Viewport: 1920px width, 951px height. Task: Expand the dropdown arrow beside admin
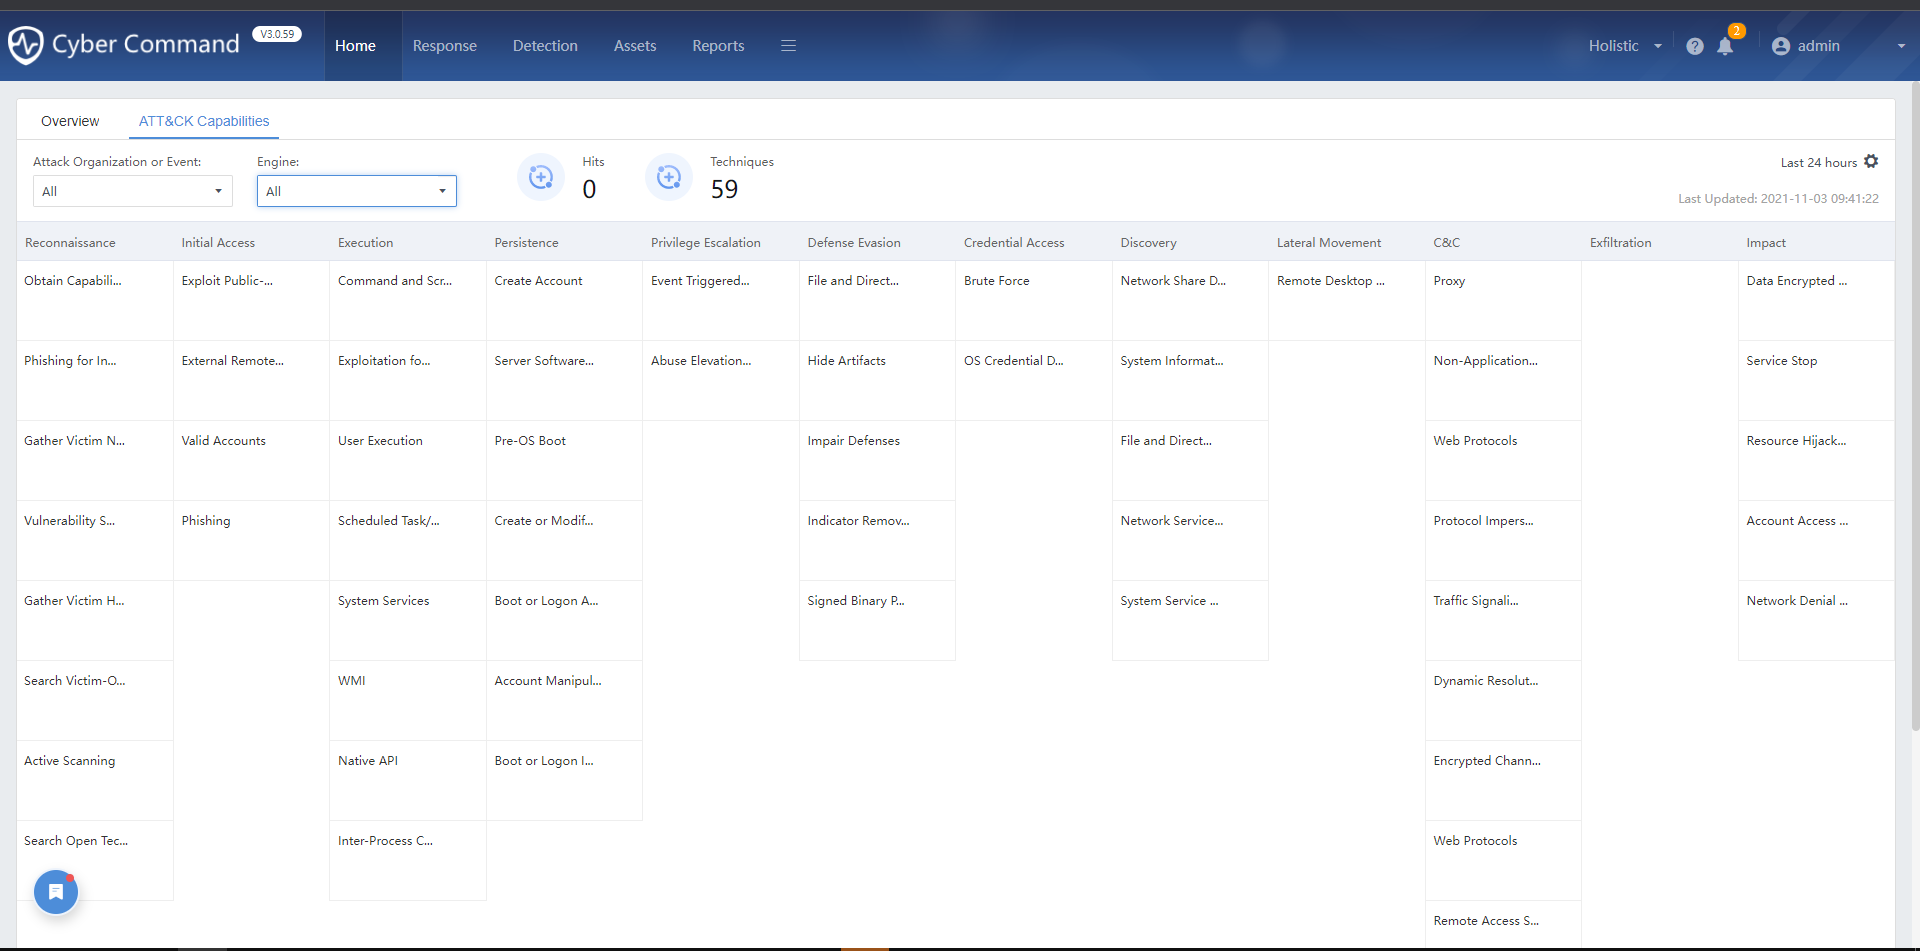click(x=1901, y=46)
